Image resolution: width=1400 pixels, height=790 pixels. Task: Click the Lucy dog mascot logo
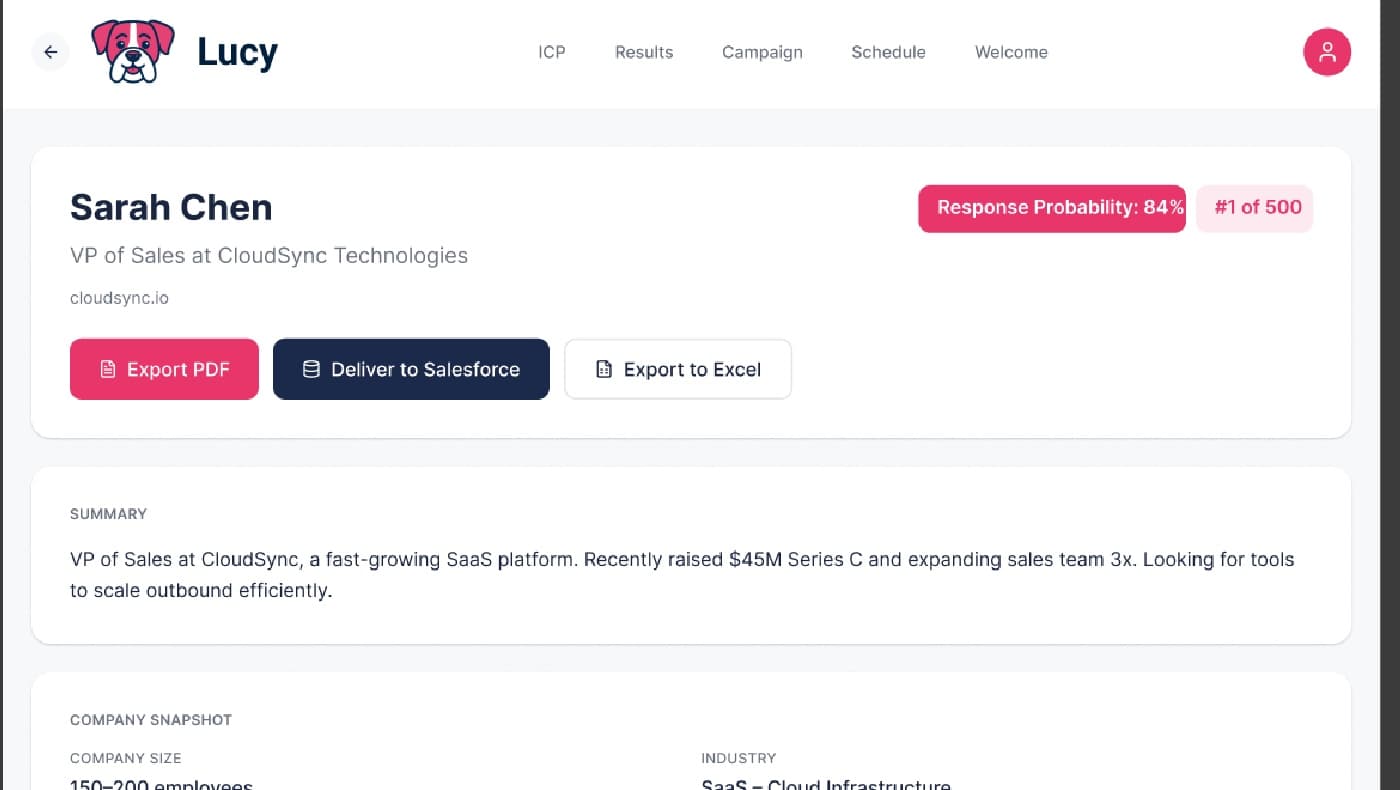133,51
